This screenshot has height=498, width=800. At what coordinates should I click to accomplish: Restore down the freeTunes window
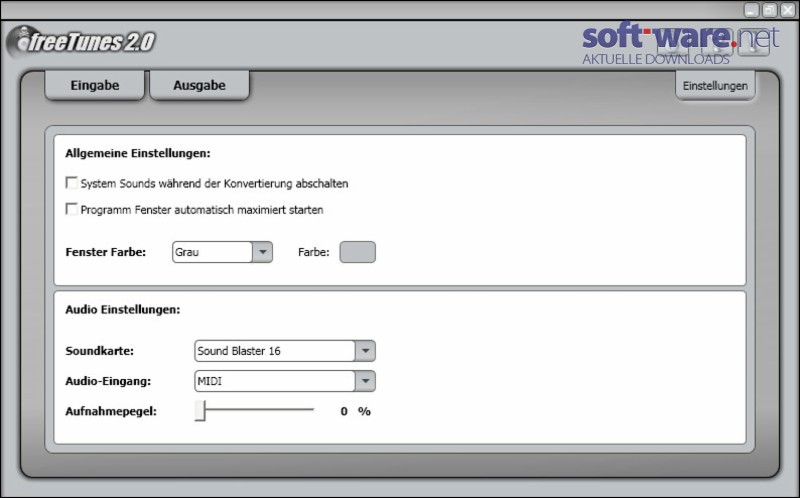pyautogui.click(x=769, y=10)
